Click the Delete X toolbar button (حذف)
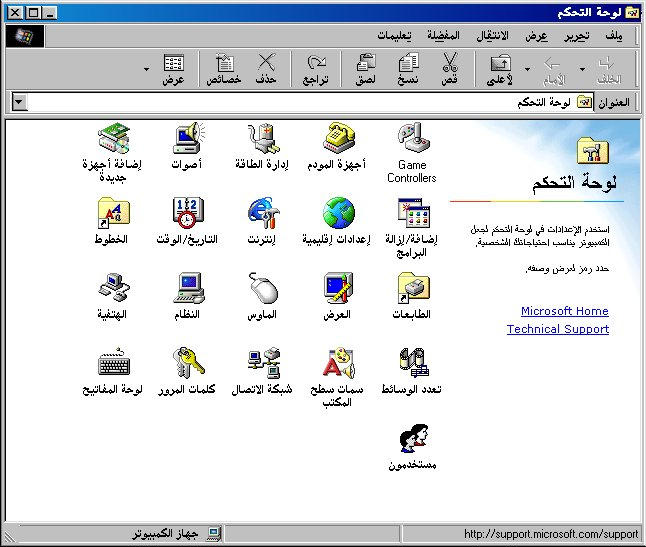 [266, 69]
